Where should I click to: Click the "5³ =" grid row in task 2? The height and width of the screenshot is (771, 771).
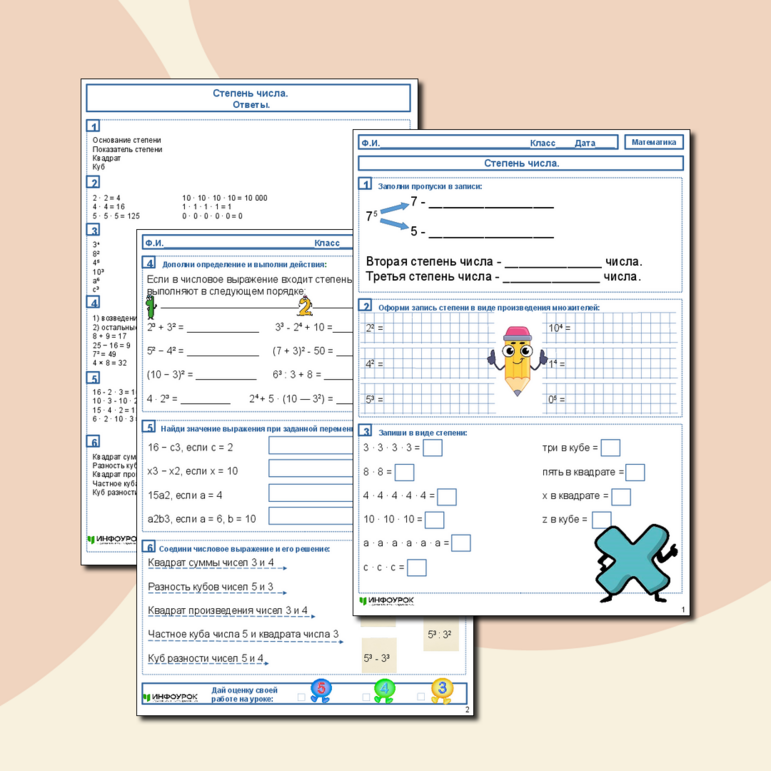(428, 399)
